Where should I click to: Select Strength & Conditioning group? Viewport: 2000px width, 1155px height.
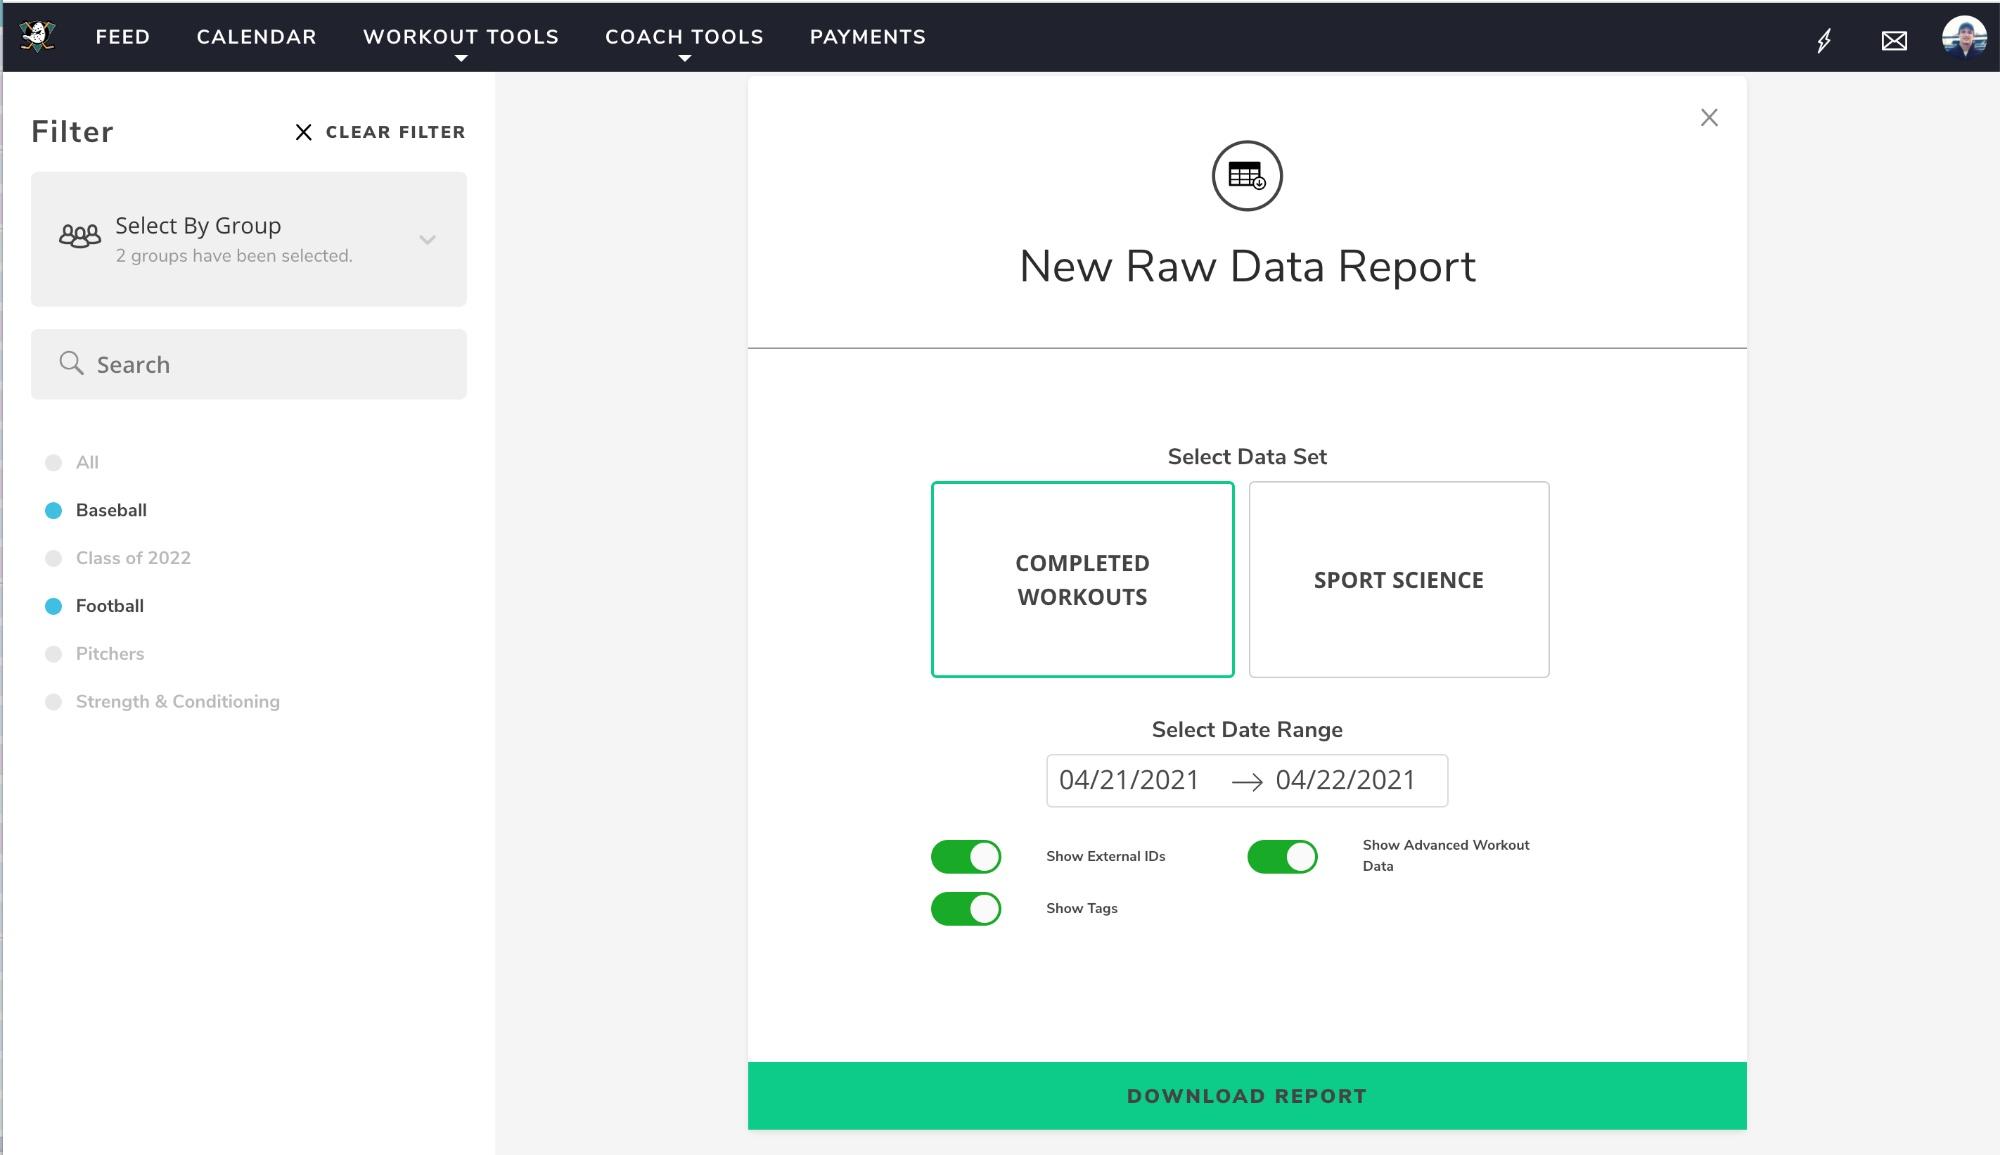[163, 702]
